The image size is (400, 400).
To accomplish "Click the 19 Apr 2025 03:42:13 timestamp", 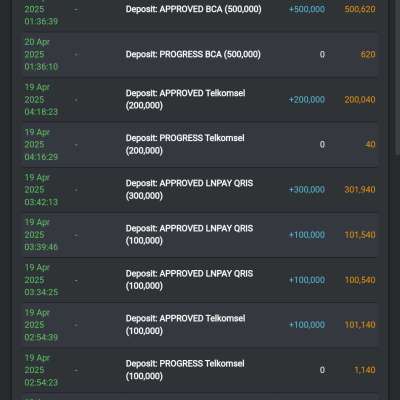I will pos(41,190).
